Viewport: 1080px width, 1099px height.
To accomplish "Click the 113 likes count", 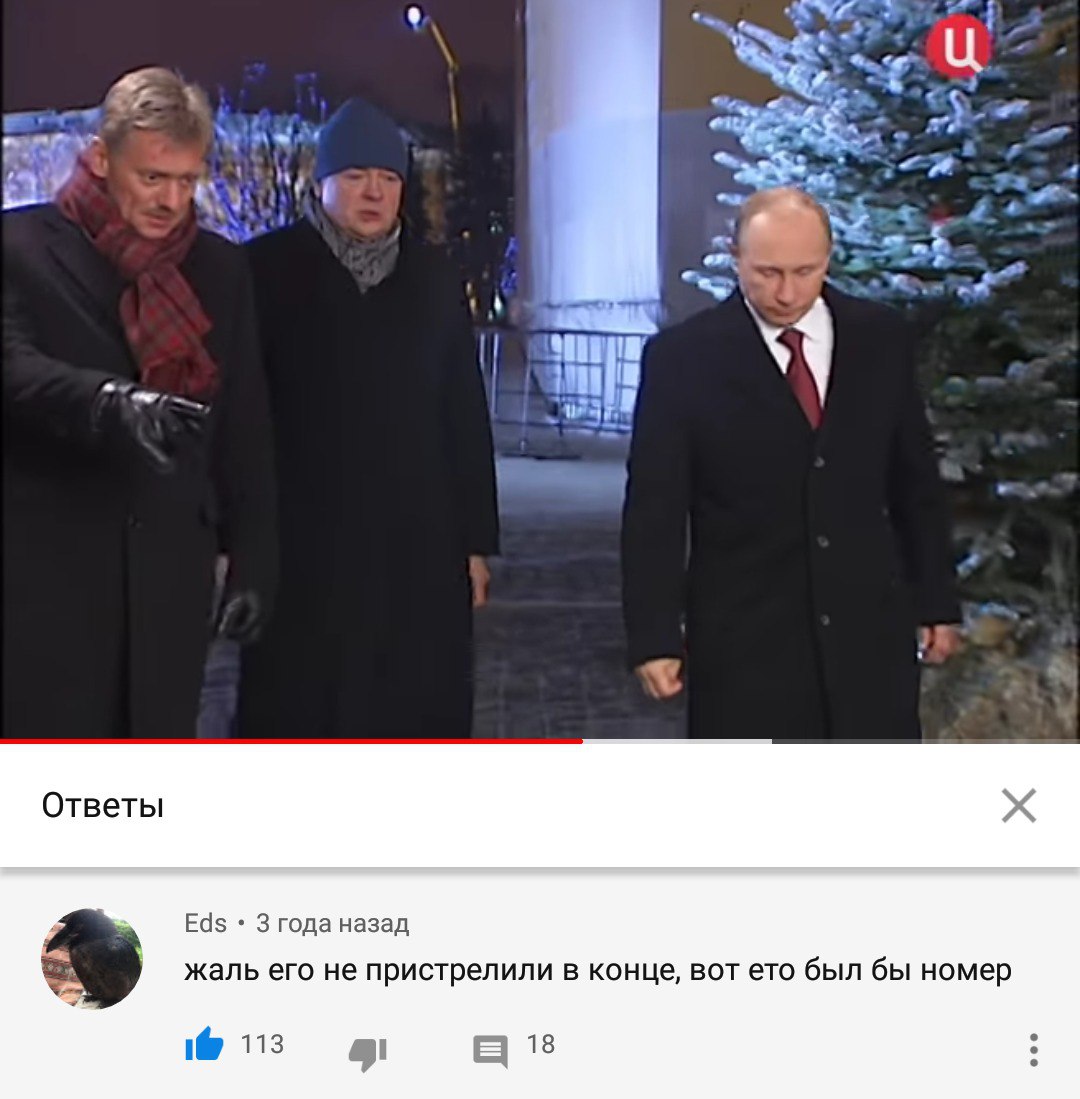I will tap(262, 1044).
